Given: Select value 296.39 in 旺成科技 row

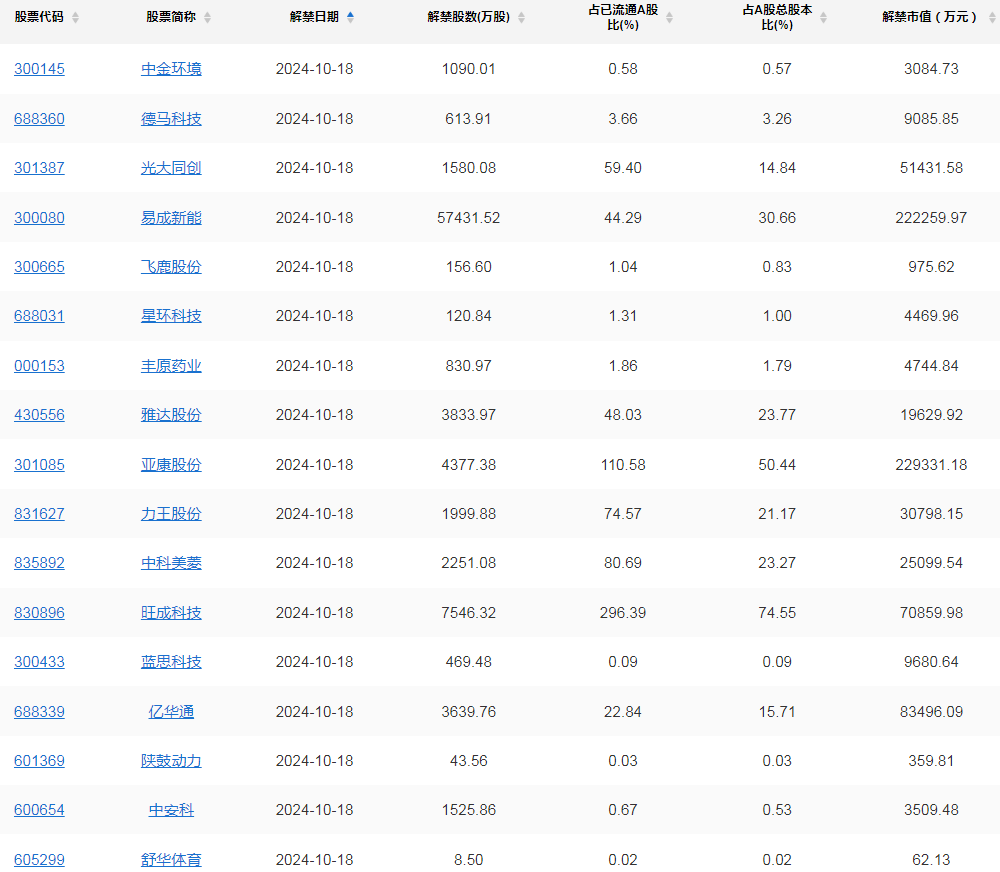Looking at the screenshot, I should (x=623, y=612).
